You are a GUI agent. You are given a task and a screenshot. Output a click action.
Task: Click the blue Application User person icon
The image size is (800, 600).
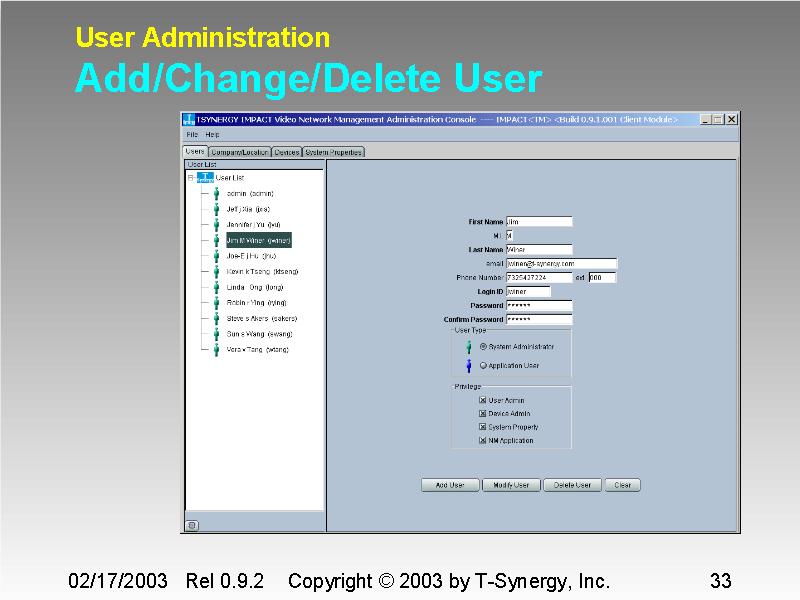(468, 365)
